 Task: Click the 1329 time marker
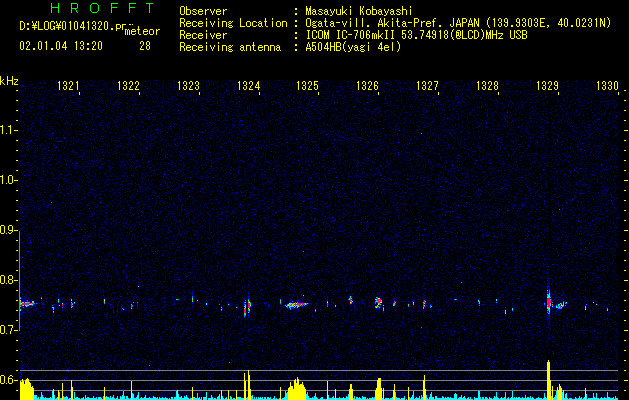click(547, 86)
